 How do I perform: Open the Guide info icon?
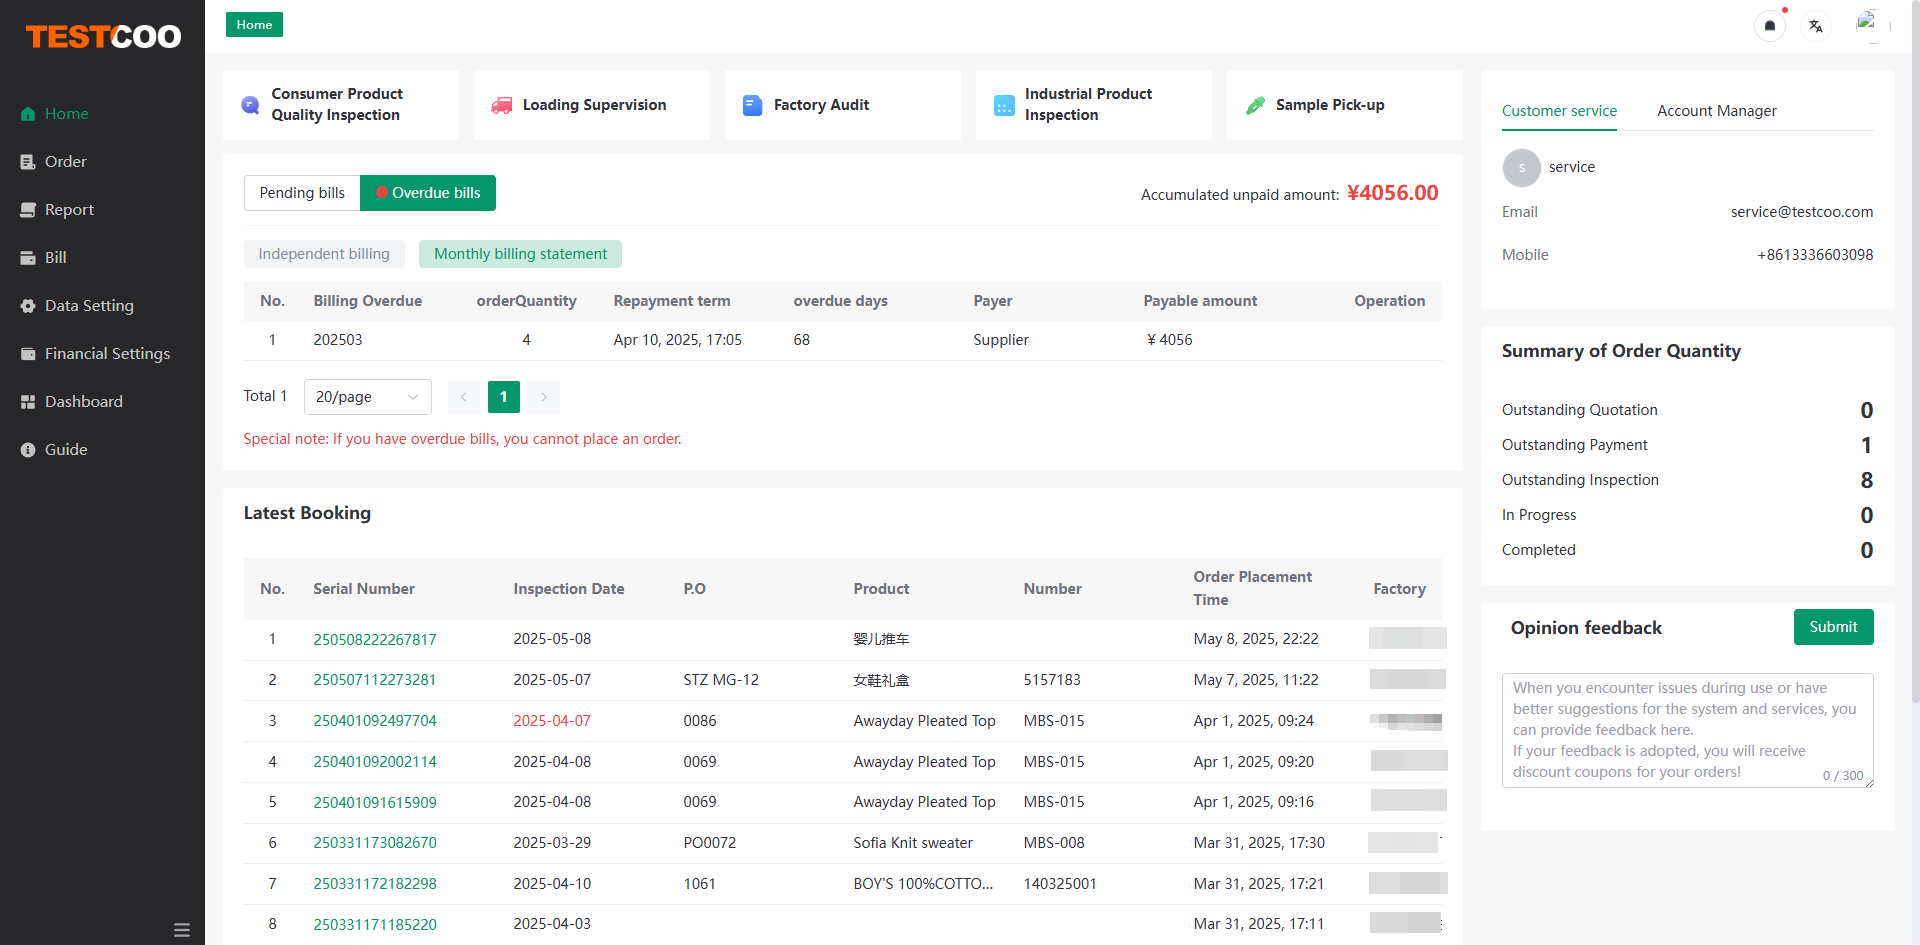click(28, 450)
